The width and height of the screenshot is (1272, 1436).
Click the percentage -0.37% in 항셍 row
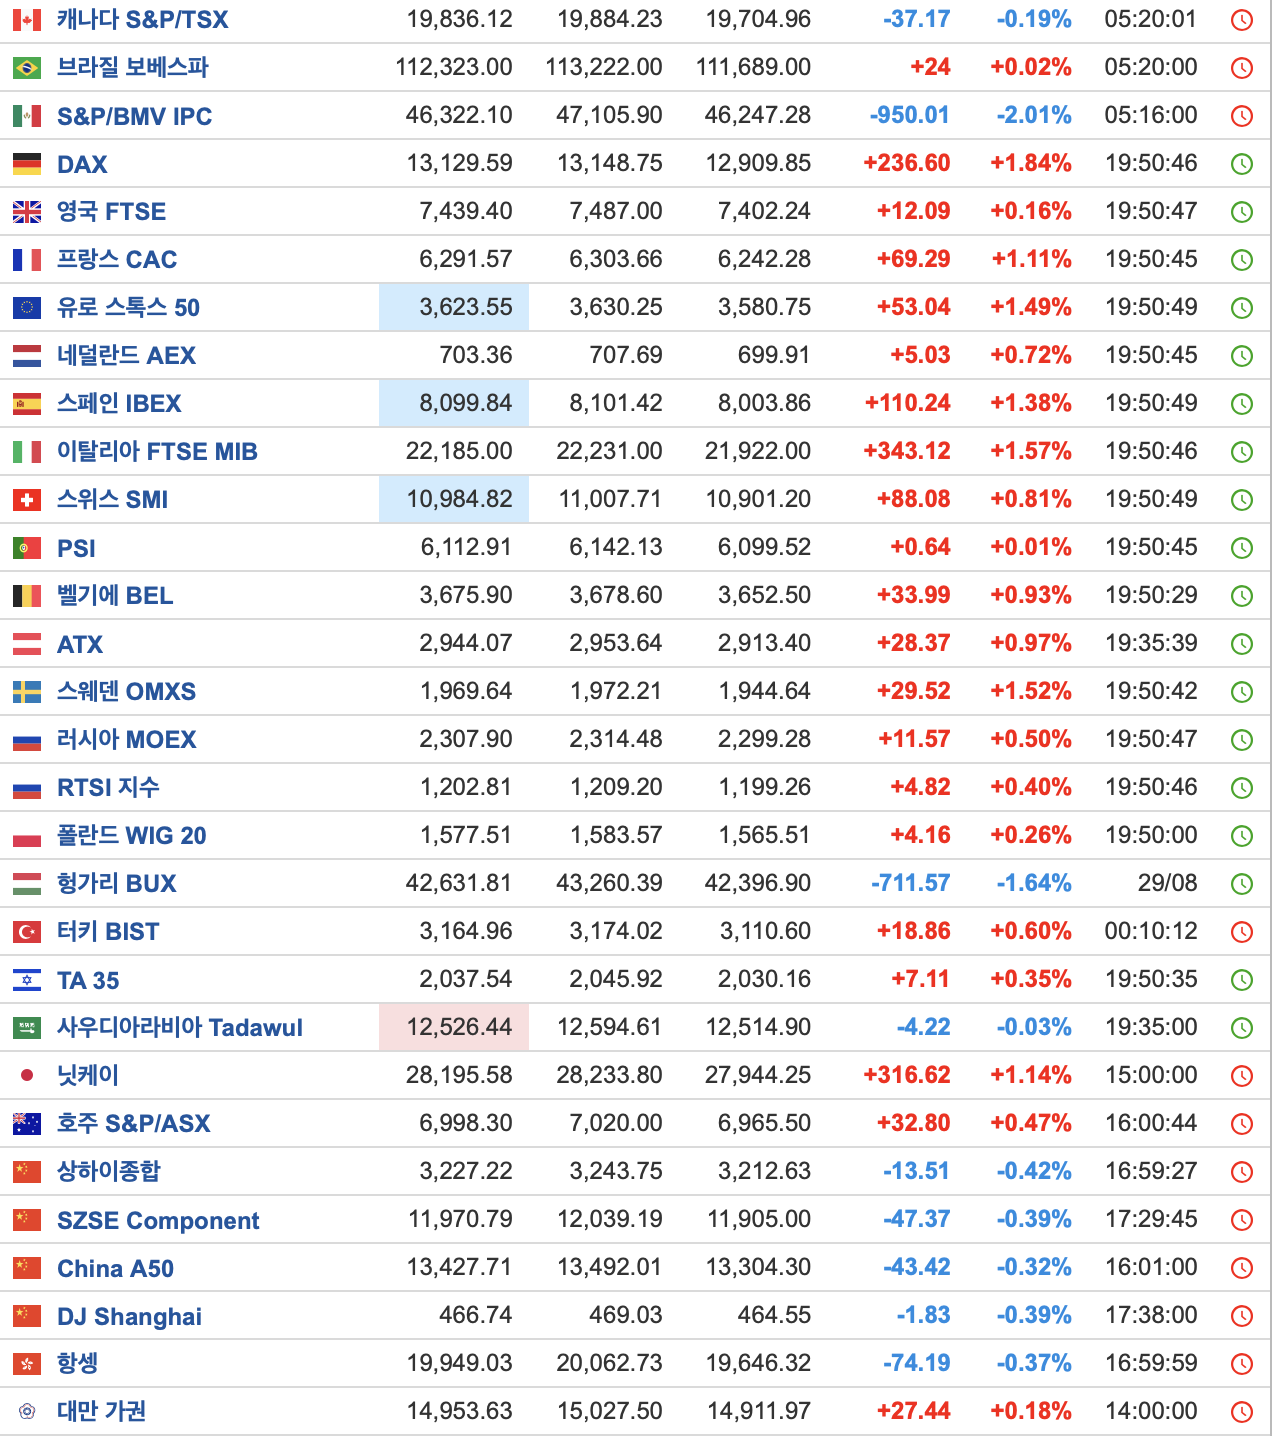pos(1034,1363)
